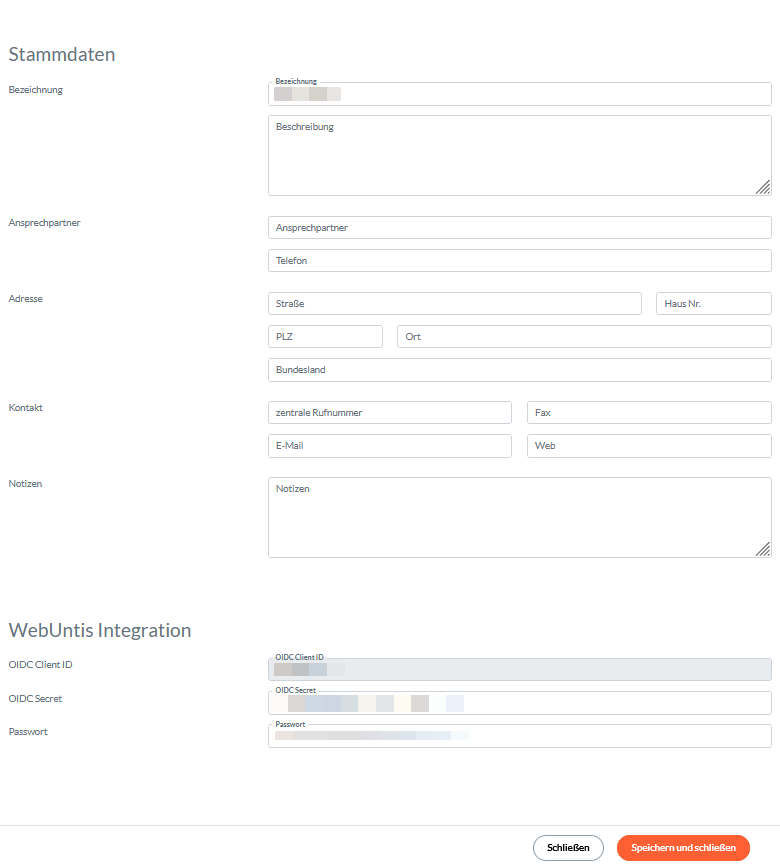Click into the Ansprechpartner field
The width and height of the screenshot is (780, 865).
(520, 228)
